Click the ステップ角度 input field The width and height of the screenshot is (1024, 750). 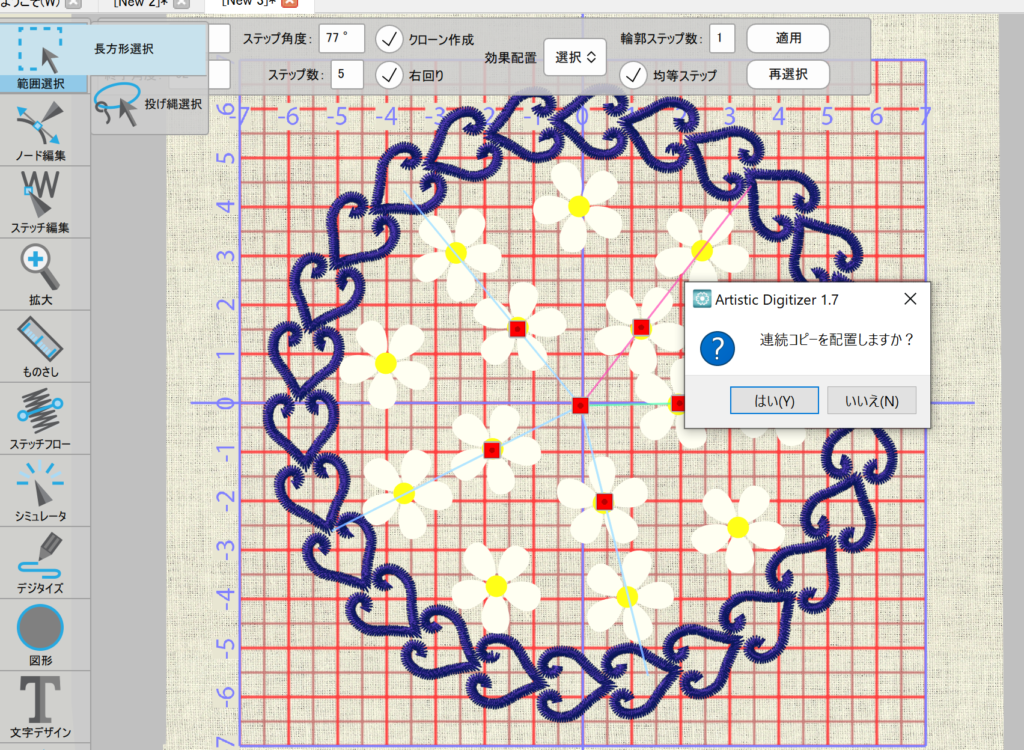tap(342, 40)
